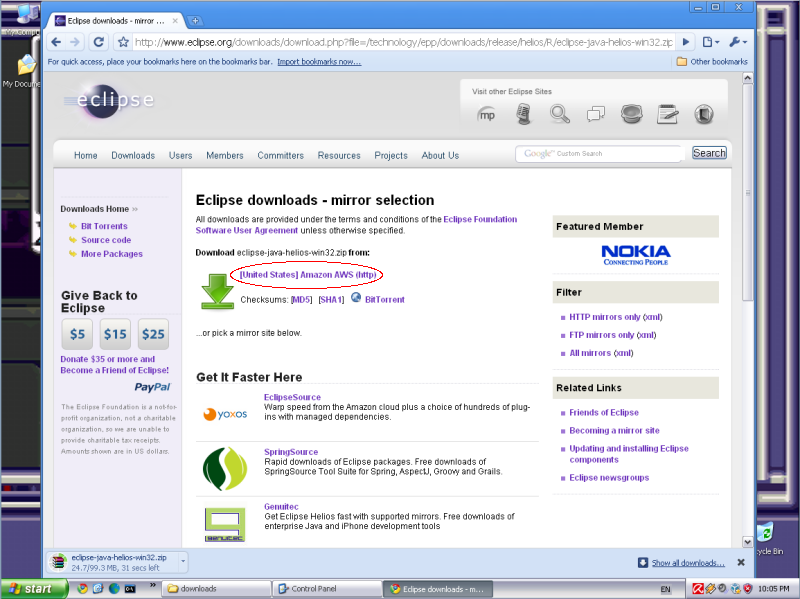Click the Eclipse Marketplace 'mp' icon

[487, 114]
